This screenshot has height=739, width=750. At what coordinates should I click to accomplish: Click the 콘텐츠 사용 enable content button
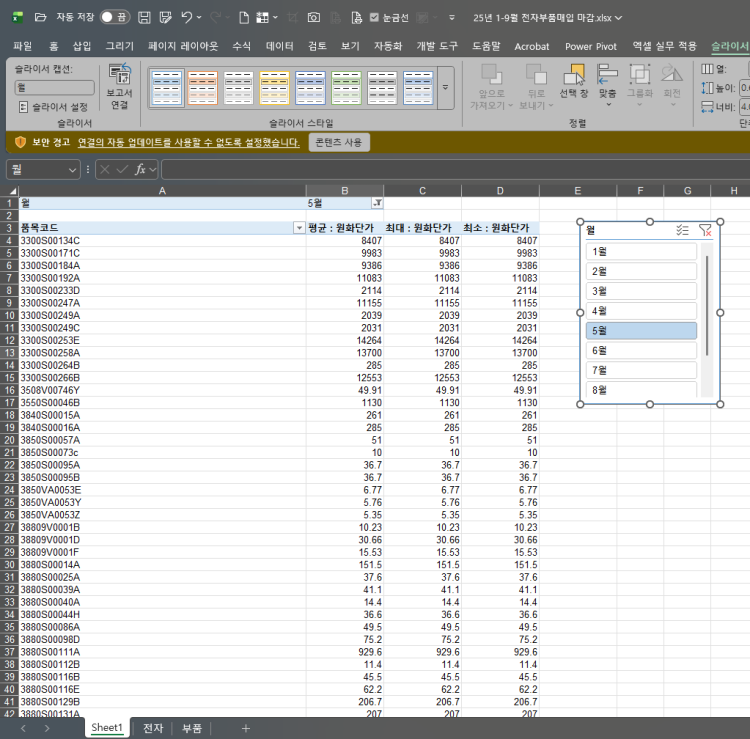[339, 142]
